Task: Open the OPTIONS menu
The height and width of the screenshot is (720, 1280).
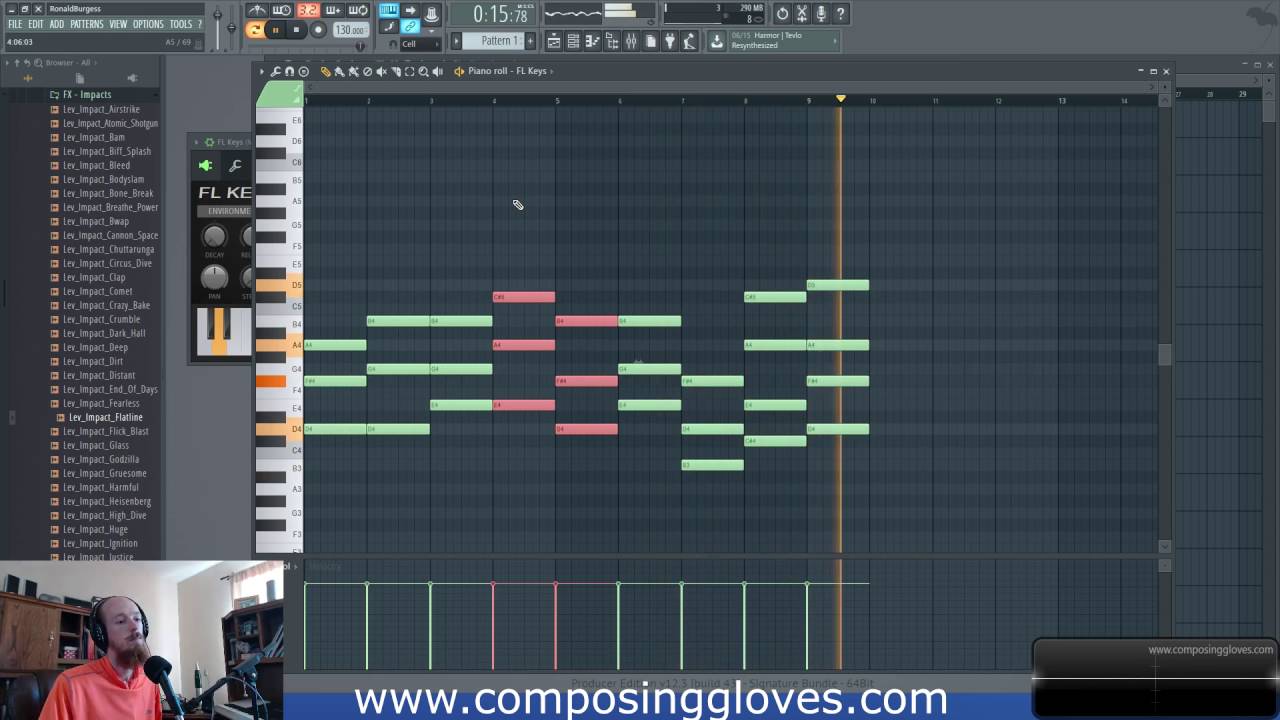Action: tap(148, 24)
